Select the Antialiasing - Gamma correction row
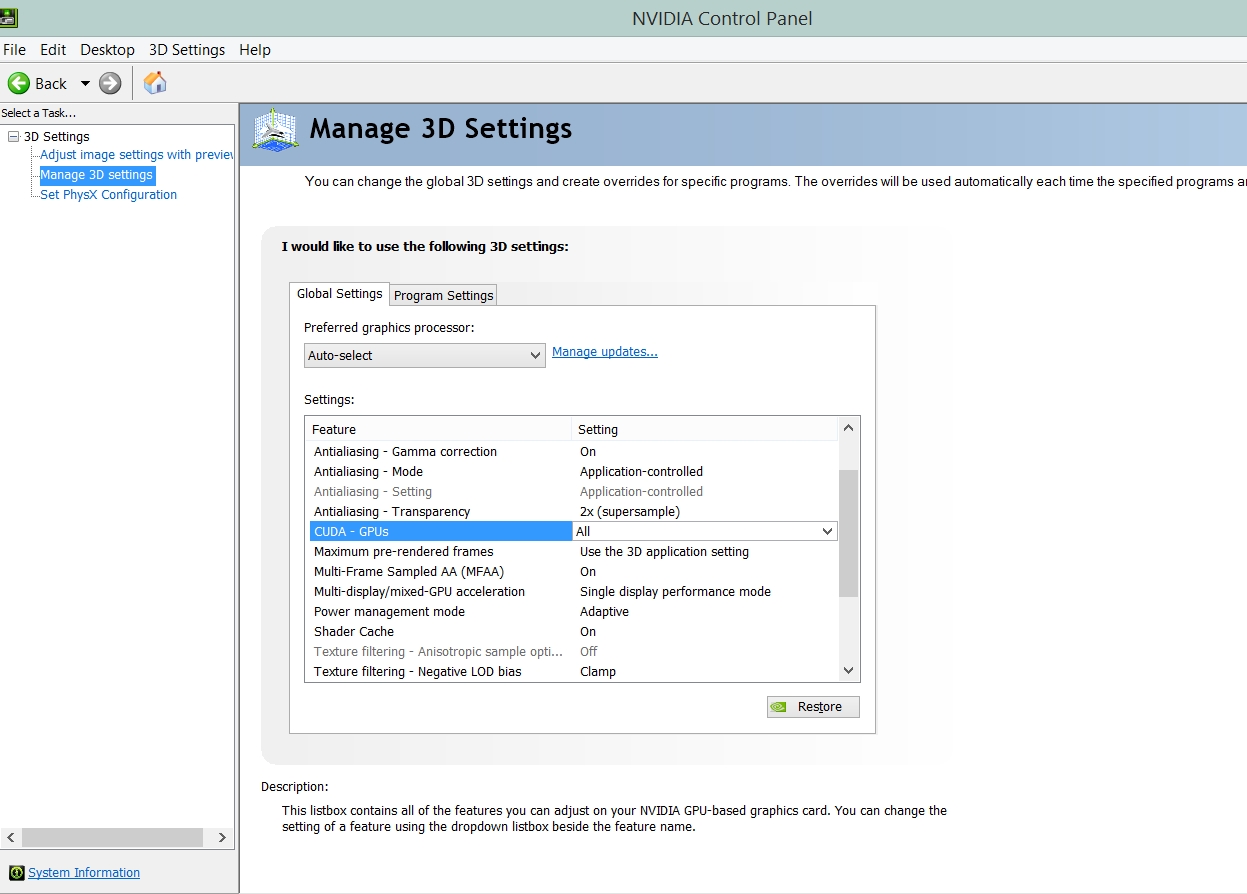This screenshot has height=894, width=1247. coord(572,452)
